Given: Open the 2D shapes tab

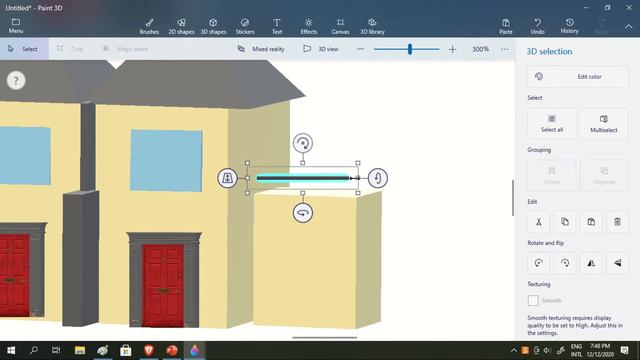Looking at the screenshot, I should click(181, 26).
